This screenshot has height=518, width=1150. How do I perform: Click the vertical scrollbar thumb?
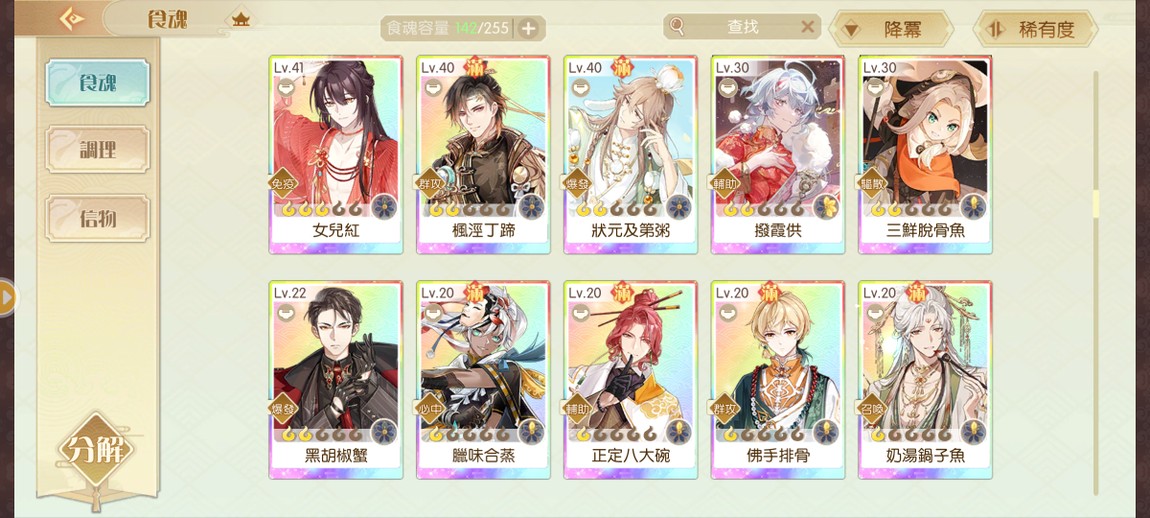1096,203
